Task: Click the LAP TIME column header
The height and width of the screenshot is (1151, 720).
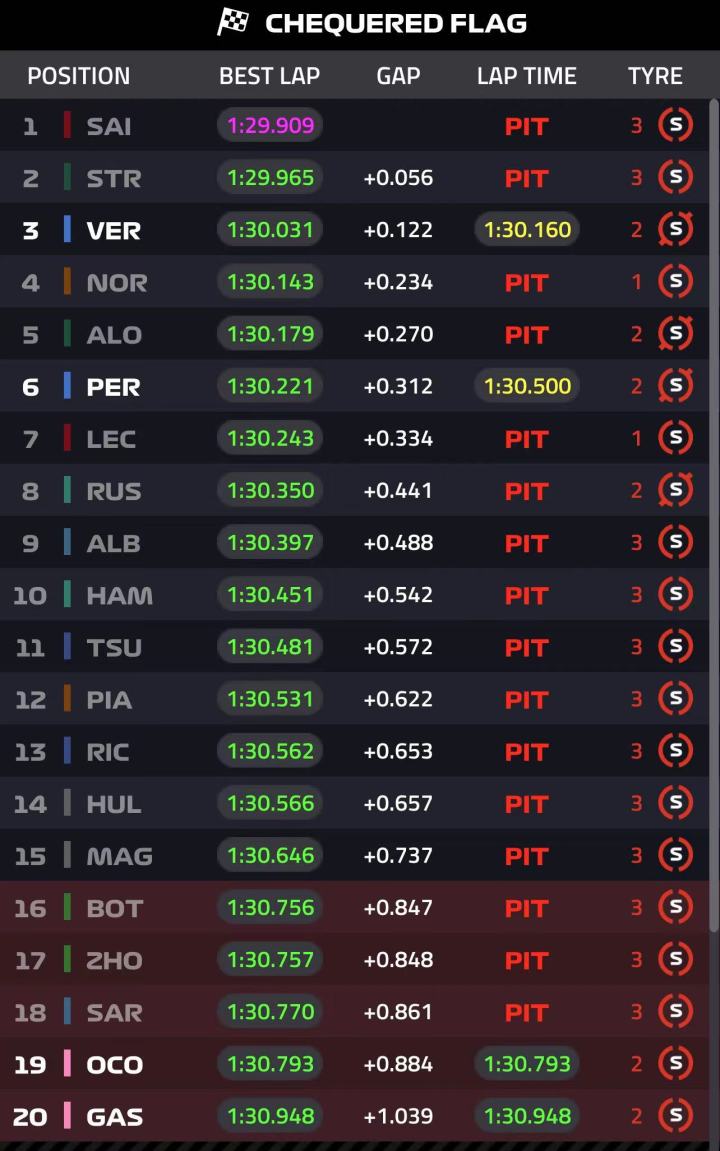Action: point(527,76)
